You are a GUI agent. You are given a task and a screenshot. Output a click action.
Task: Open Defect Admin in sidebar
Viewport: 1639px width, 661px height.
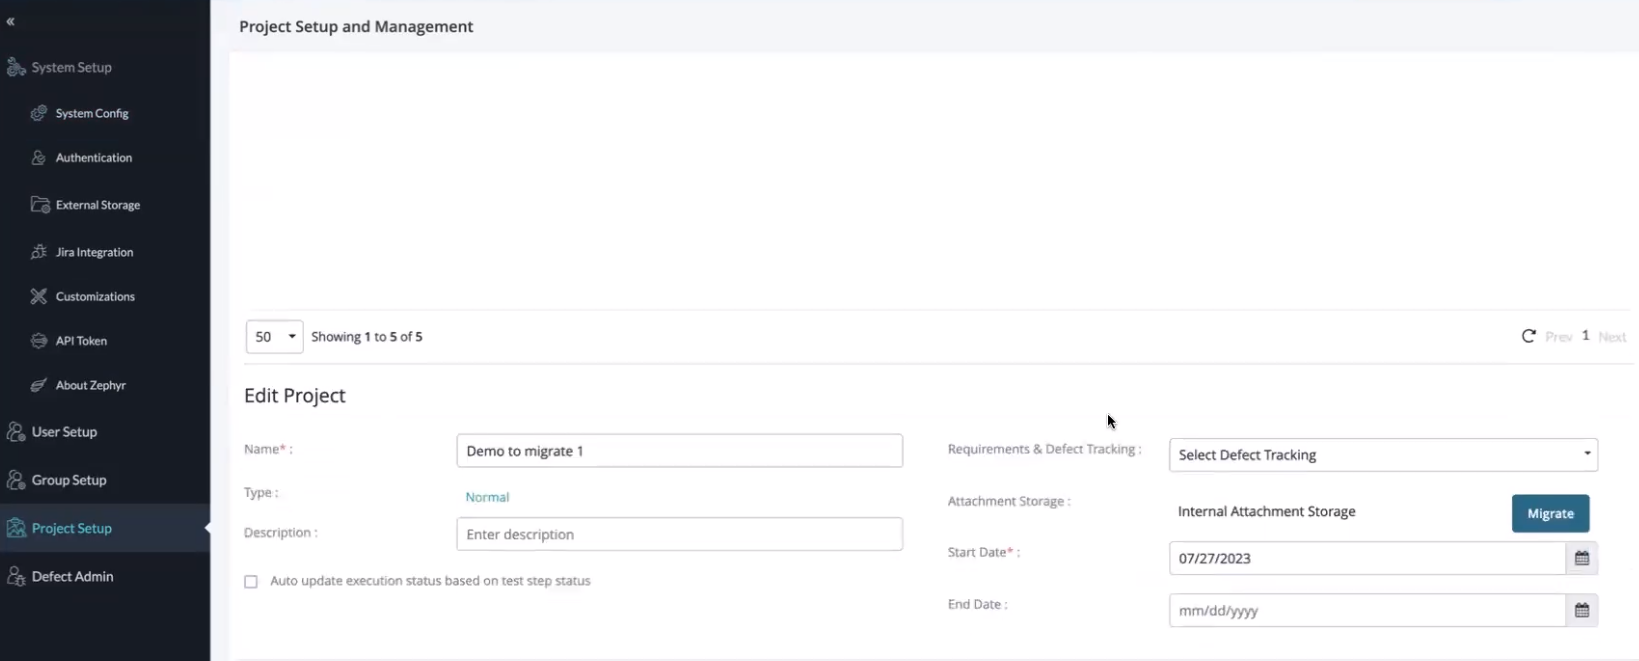click(x=72, y=576)
